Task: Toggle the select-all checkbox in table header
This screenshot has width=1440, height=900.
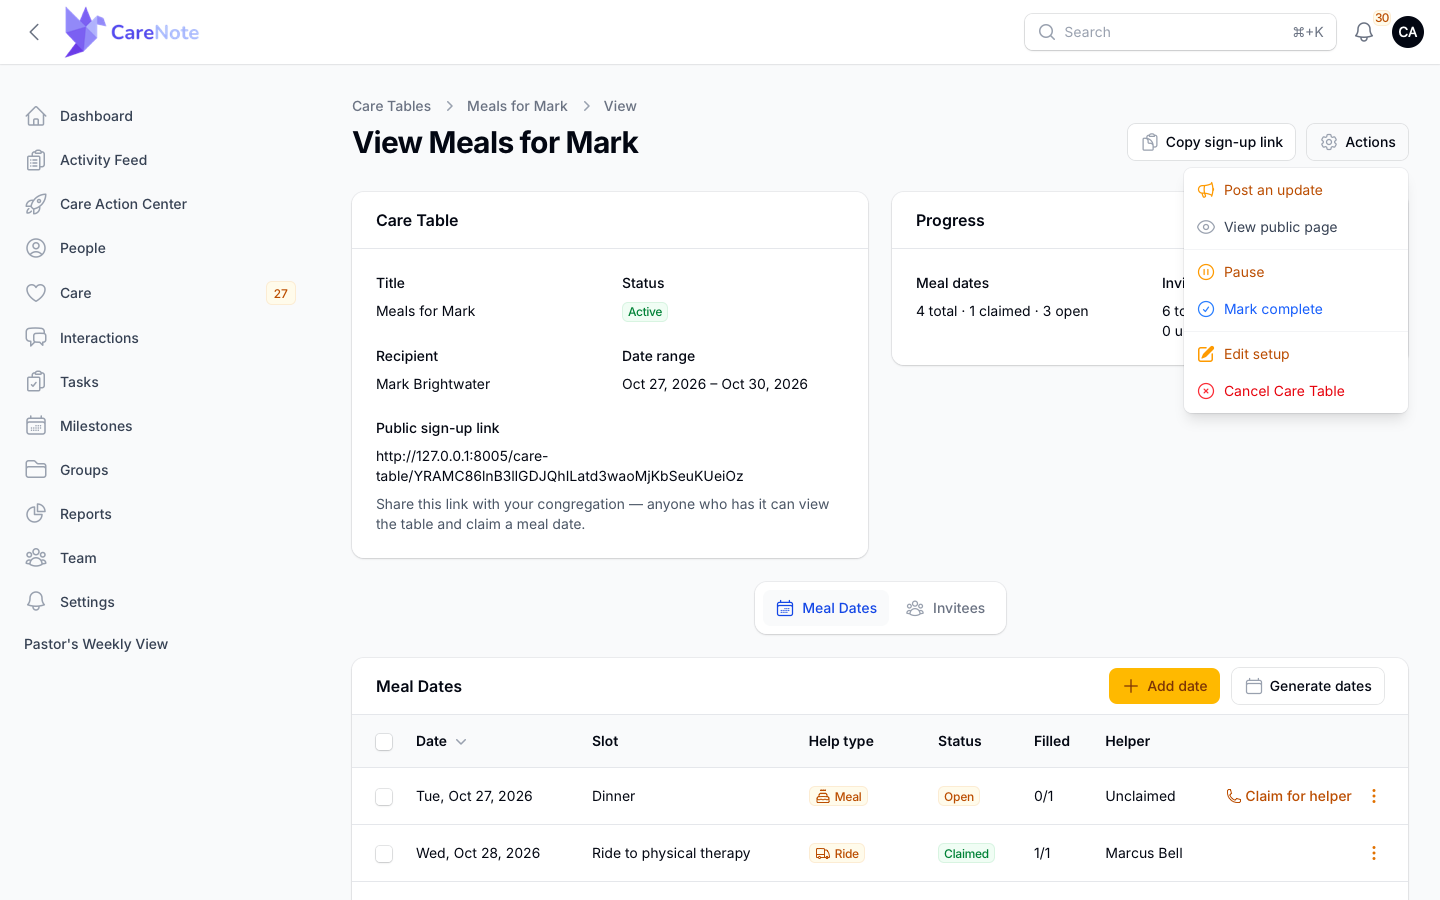Action: coord(384,742)
